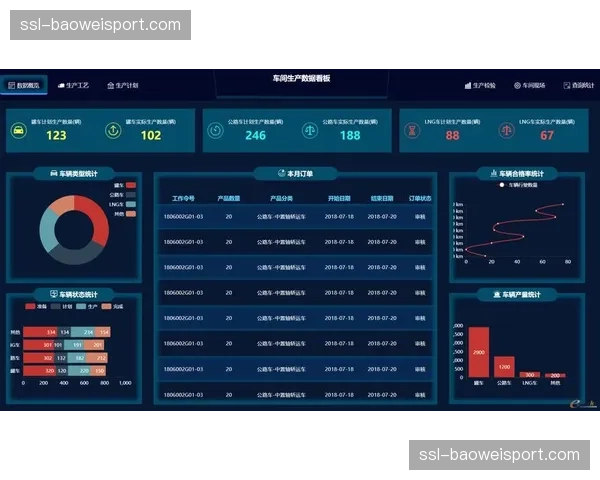
Task: Select the red 罐车 bar in 车辆产量统计
Action: (x=479, y=352)
